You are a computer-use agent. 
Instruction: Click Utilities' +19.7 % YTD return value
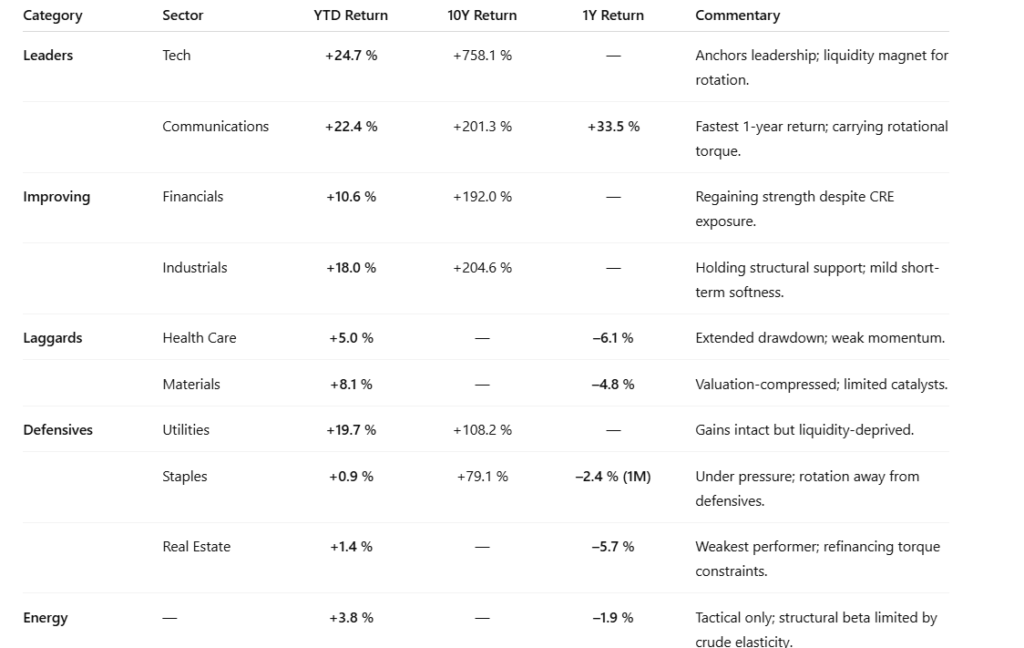351,430
